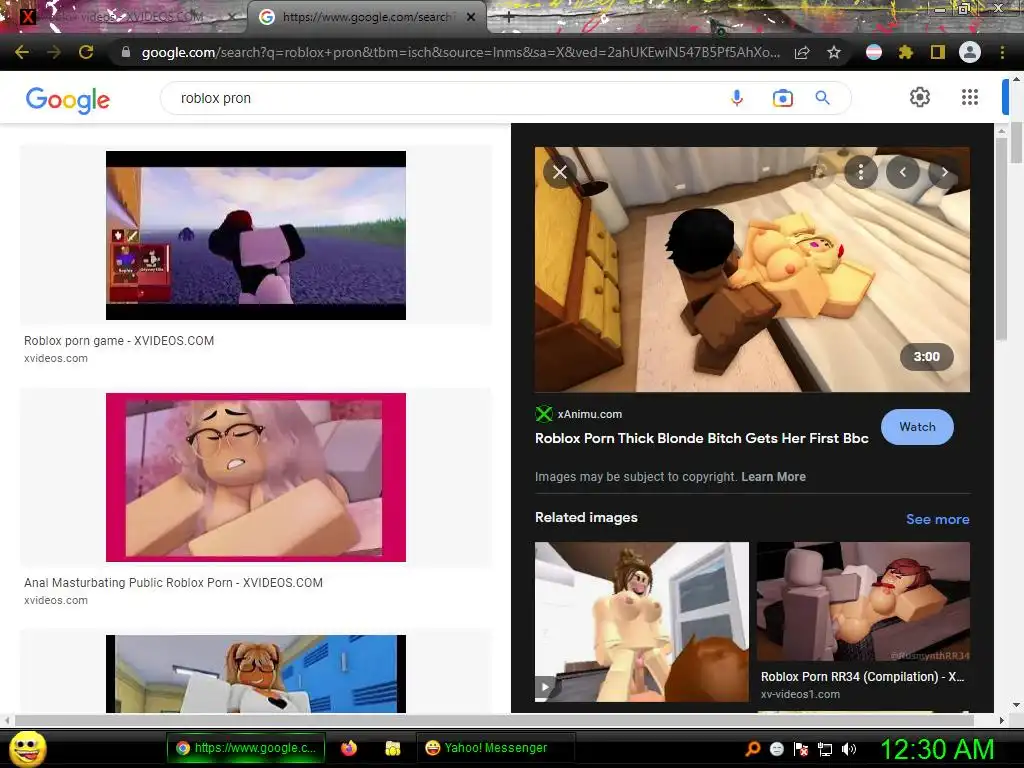Viewport: 1024px width, 768px height.
Task: Click the tray search magnifier icon
Action: tap(752, 749)
